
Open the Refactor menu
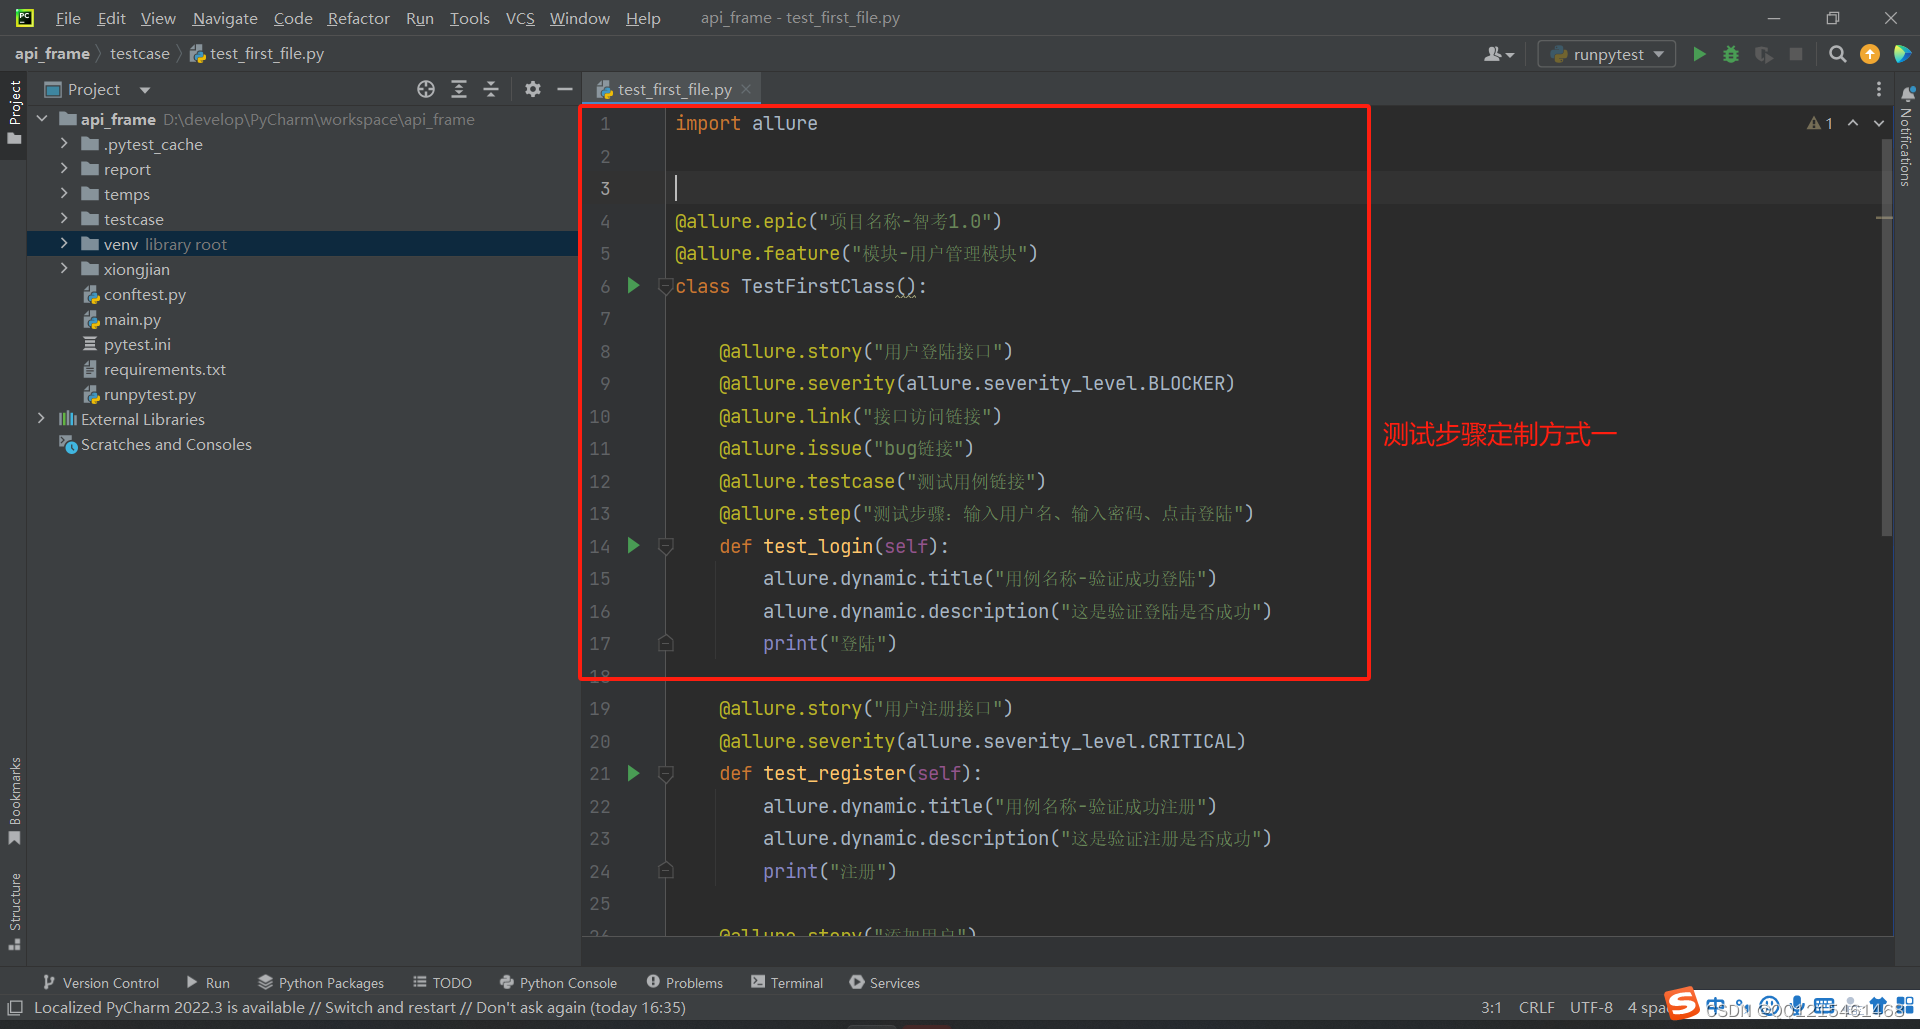358,18
